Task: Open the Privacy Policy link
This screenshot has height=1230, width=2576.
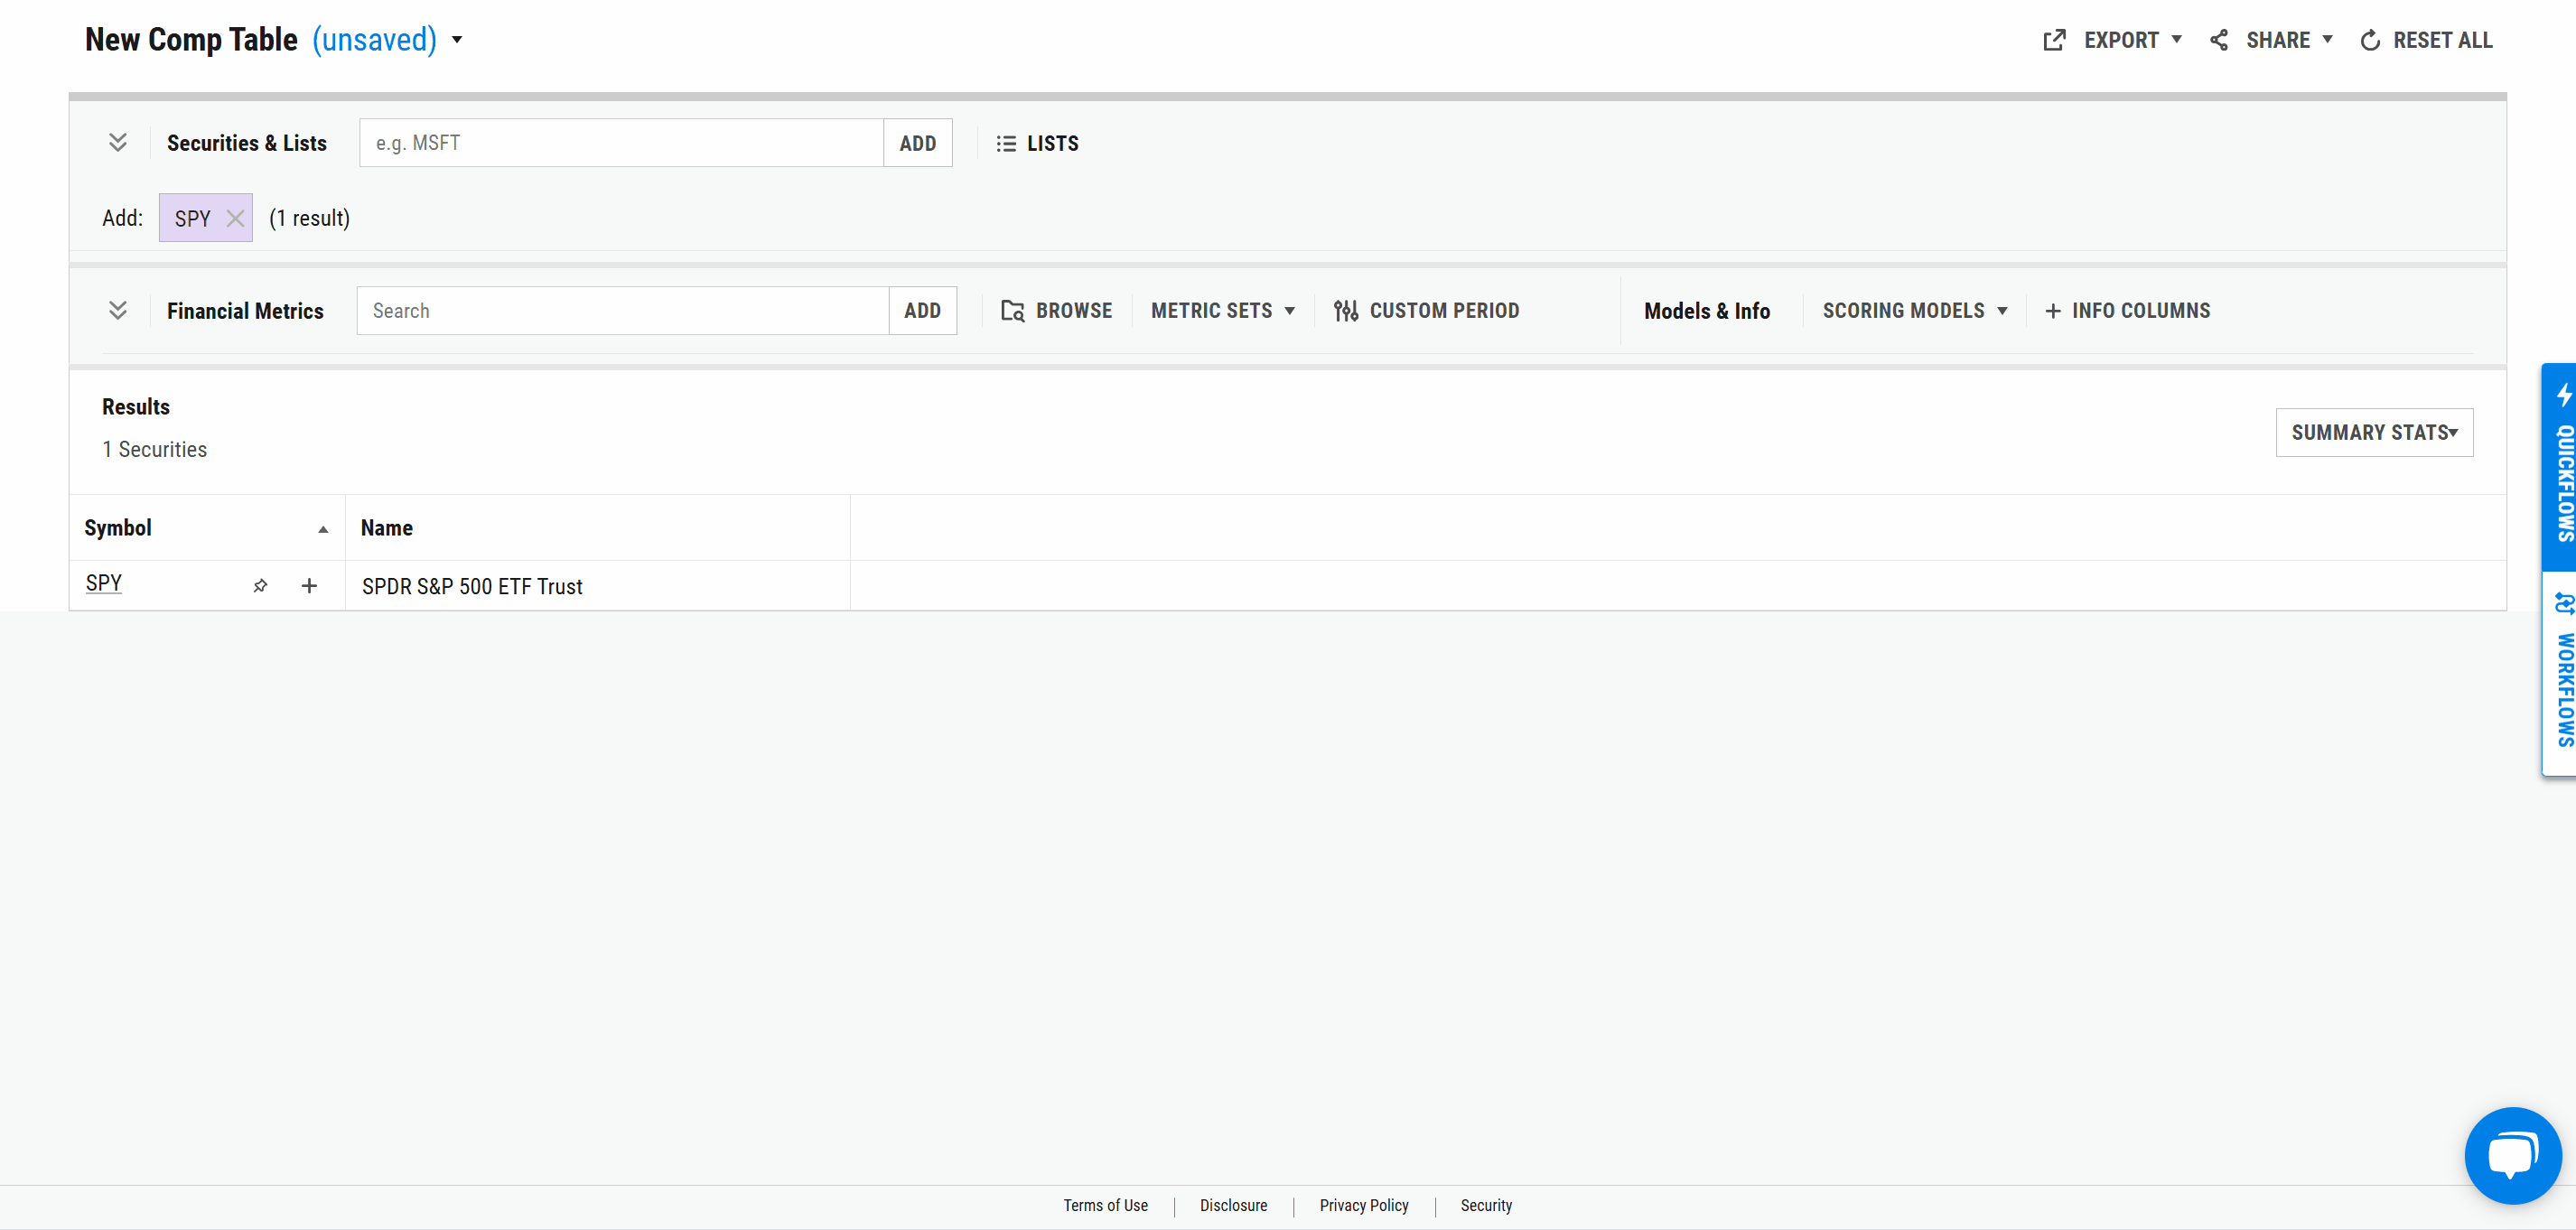Action: pyautogui.click(x=1363, y=1205)
